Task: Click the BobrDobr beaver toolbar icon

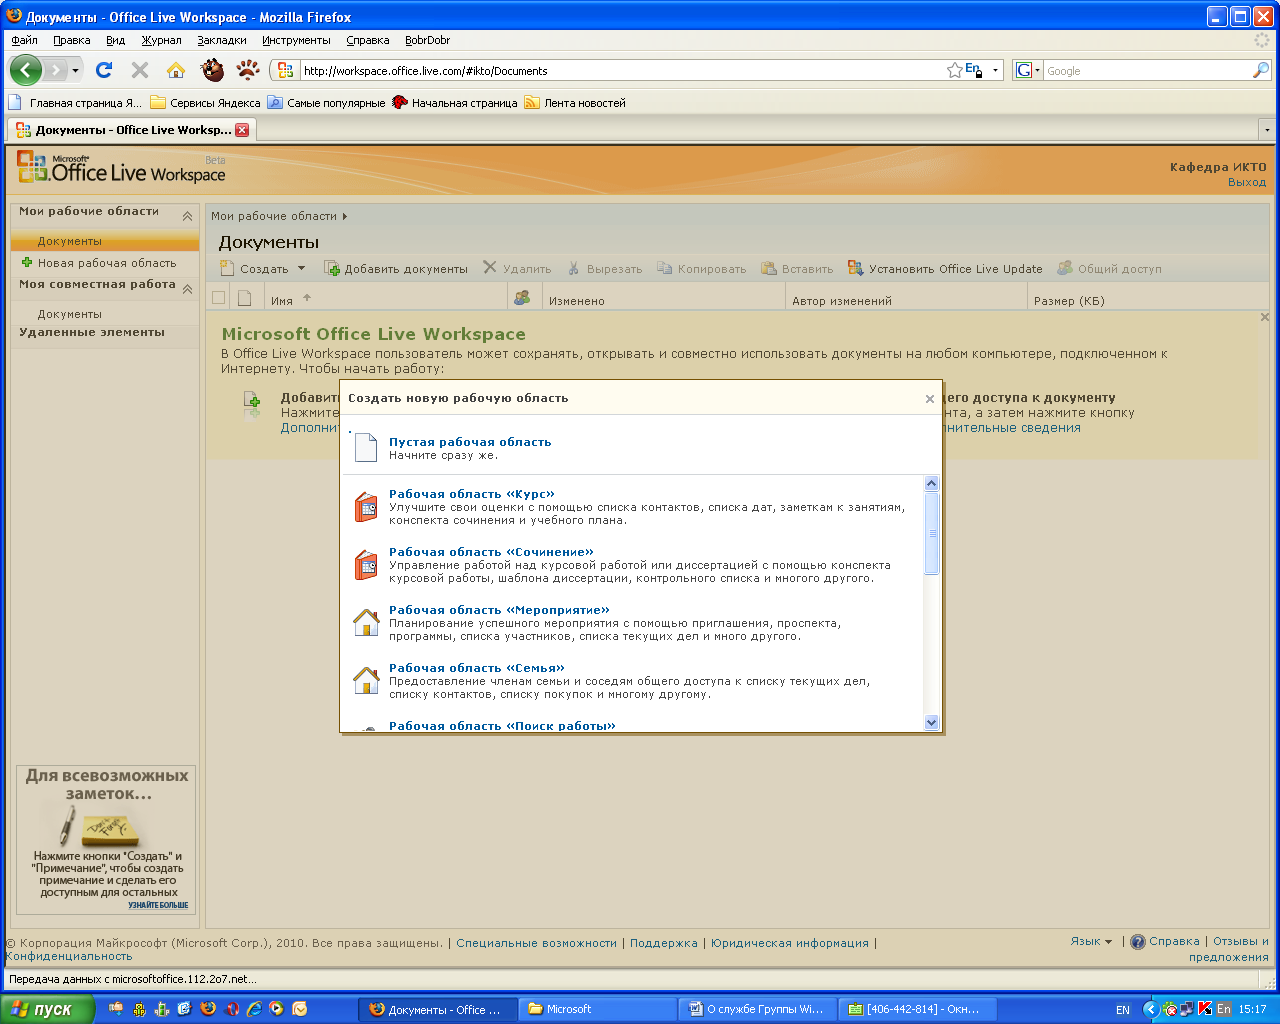Action: tap(212, 70)
